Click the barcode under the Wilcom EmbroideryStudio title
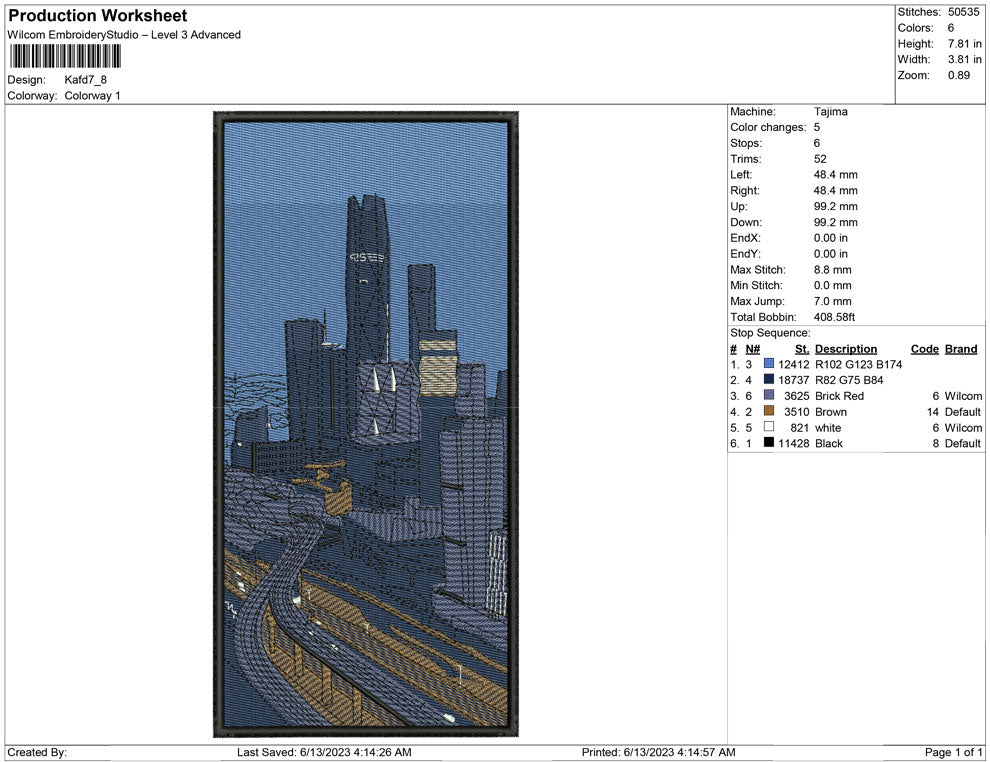The height and width of the screenshot is (762, 990). pos(65,56)
